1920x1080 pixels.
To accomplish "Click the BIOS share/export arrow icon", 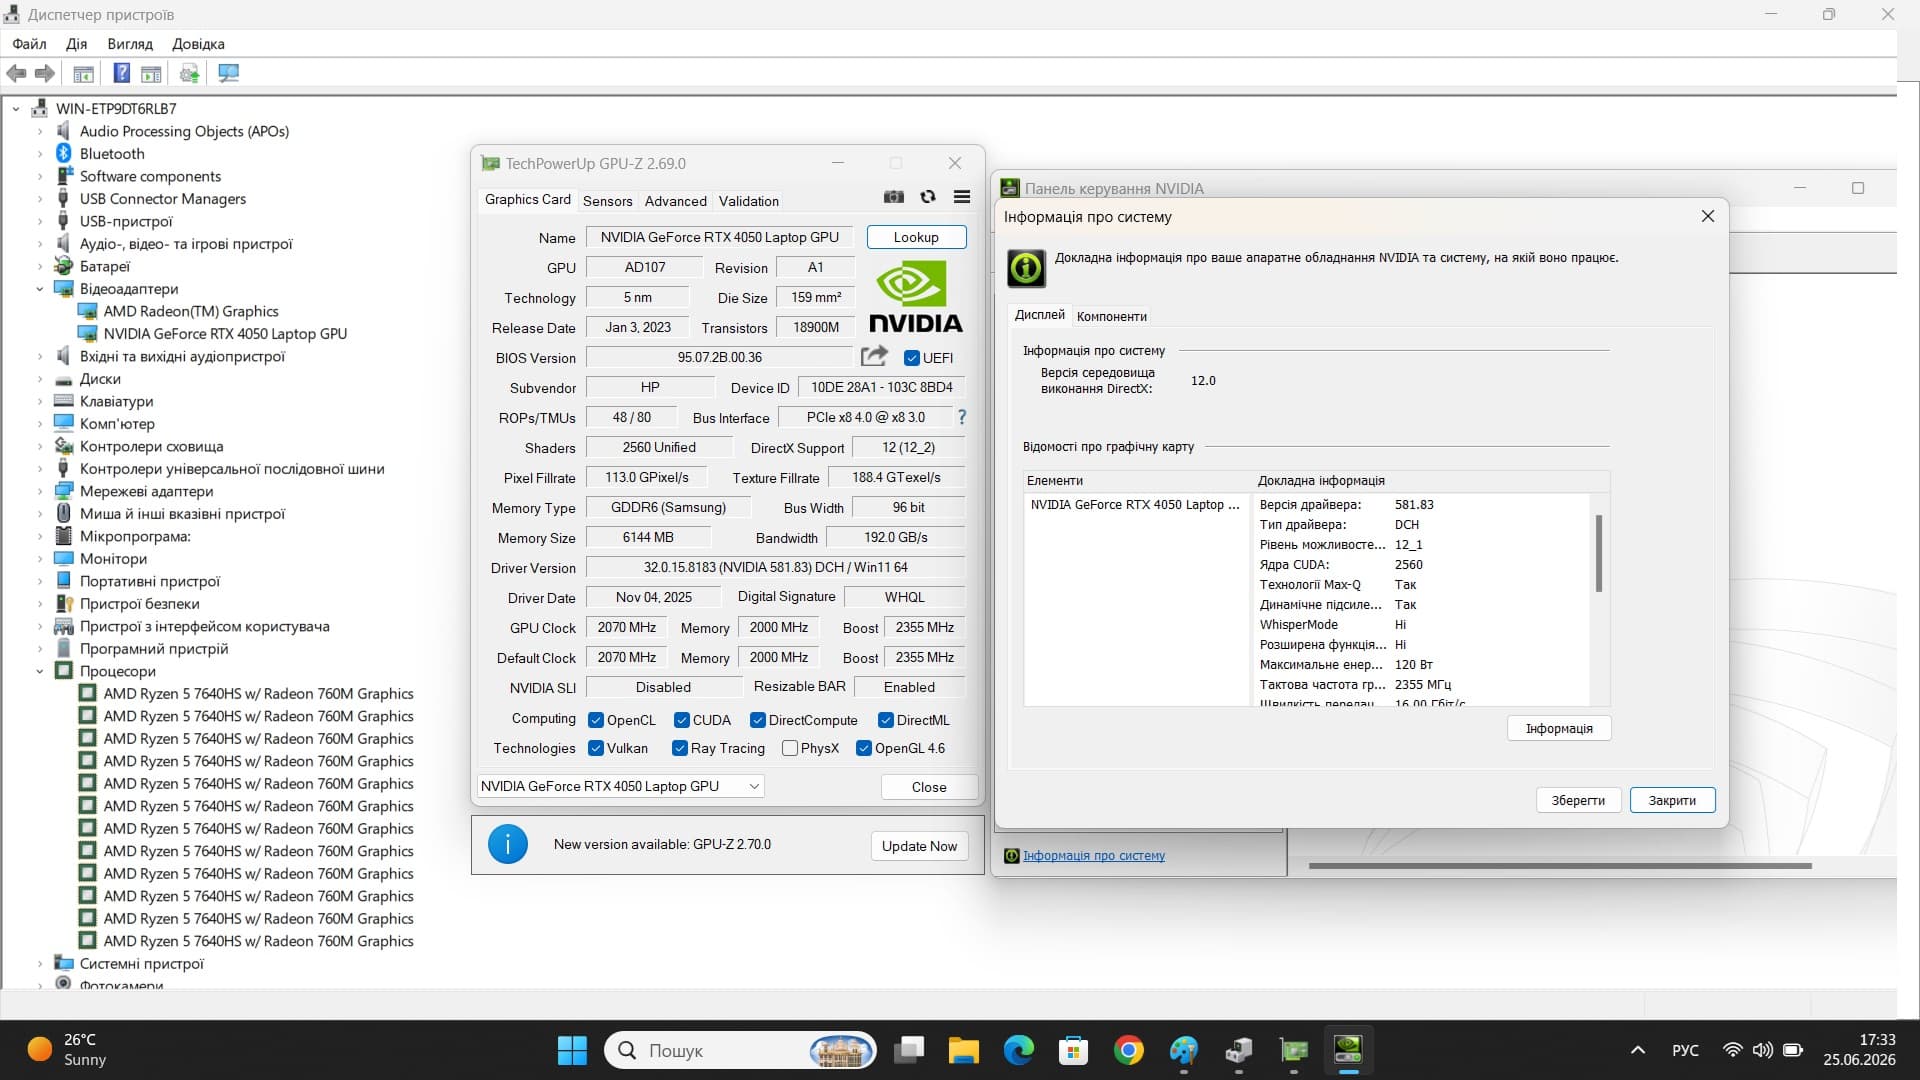I will click(x=874, y=356).
